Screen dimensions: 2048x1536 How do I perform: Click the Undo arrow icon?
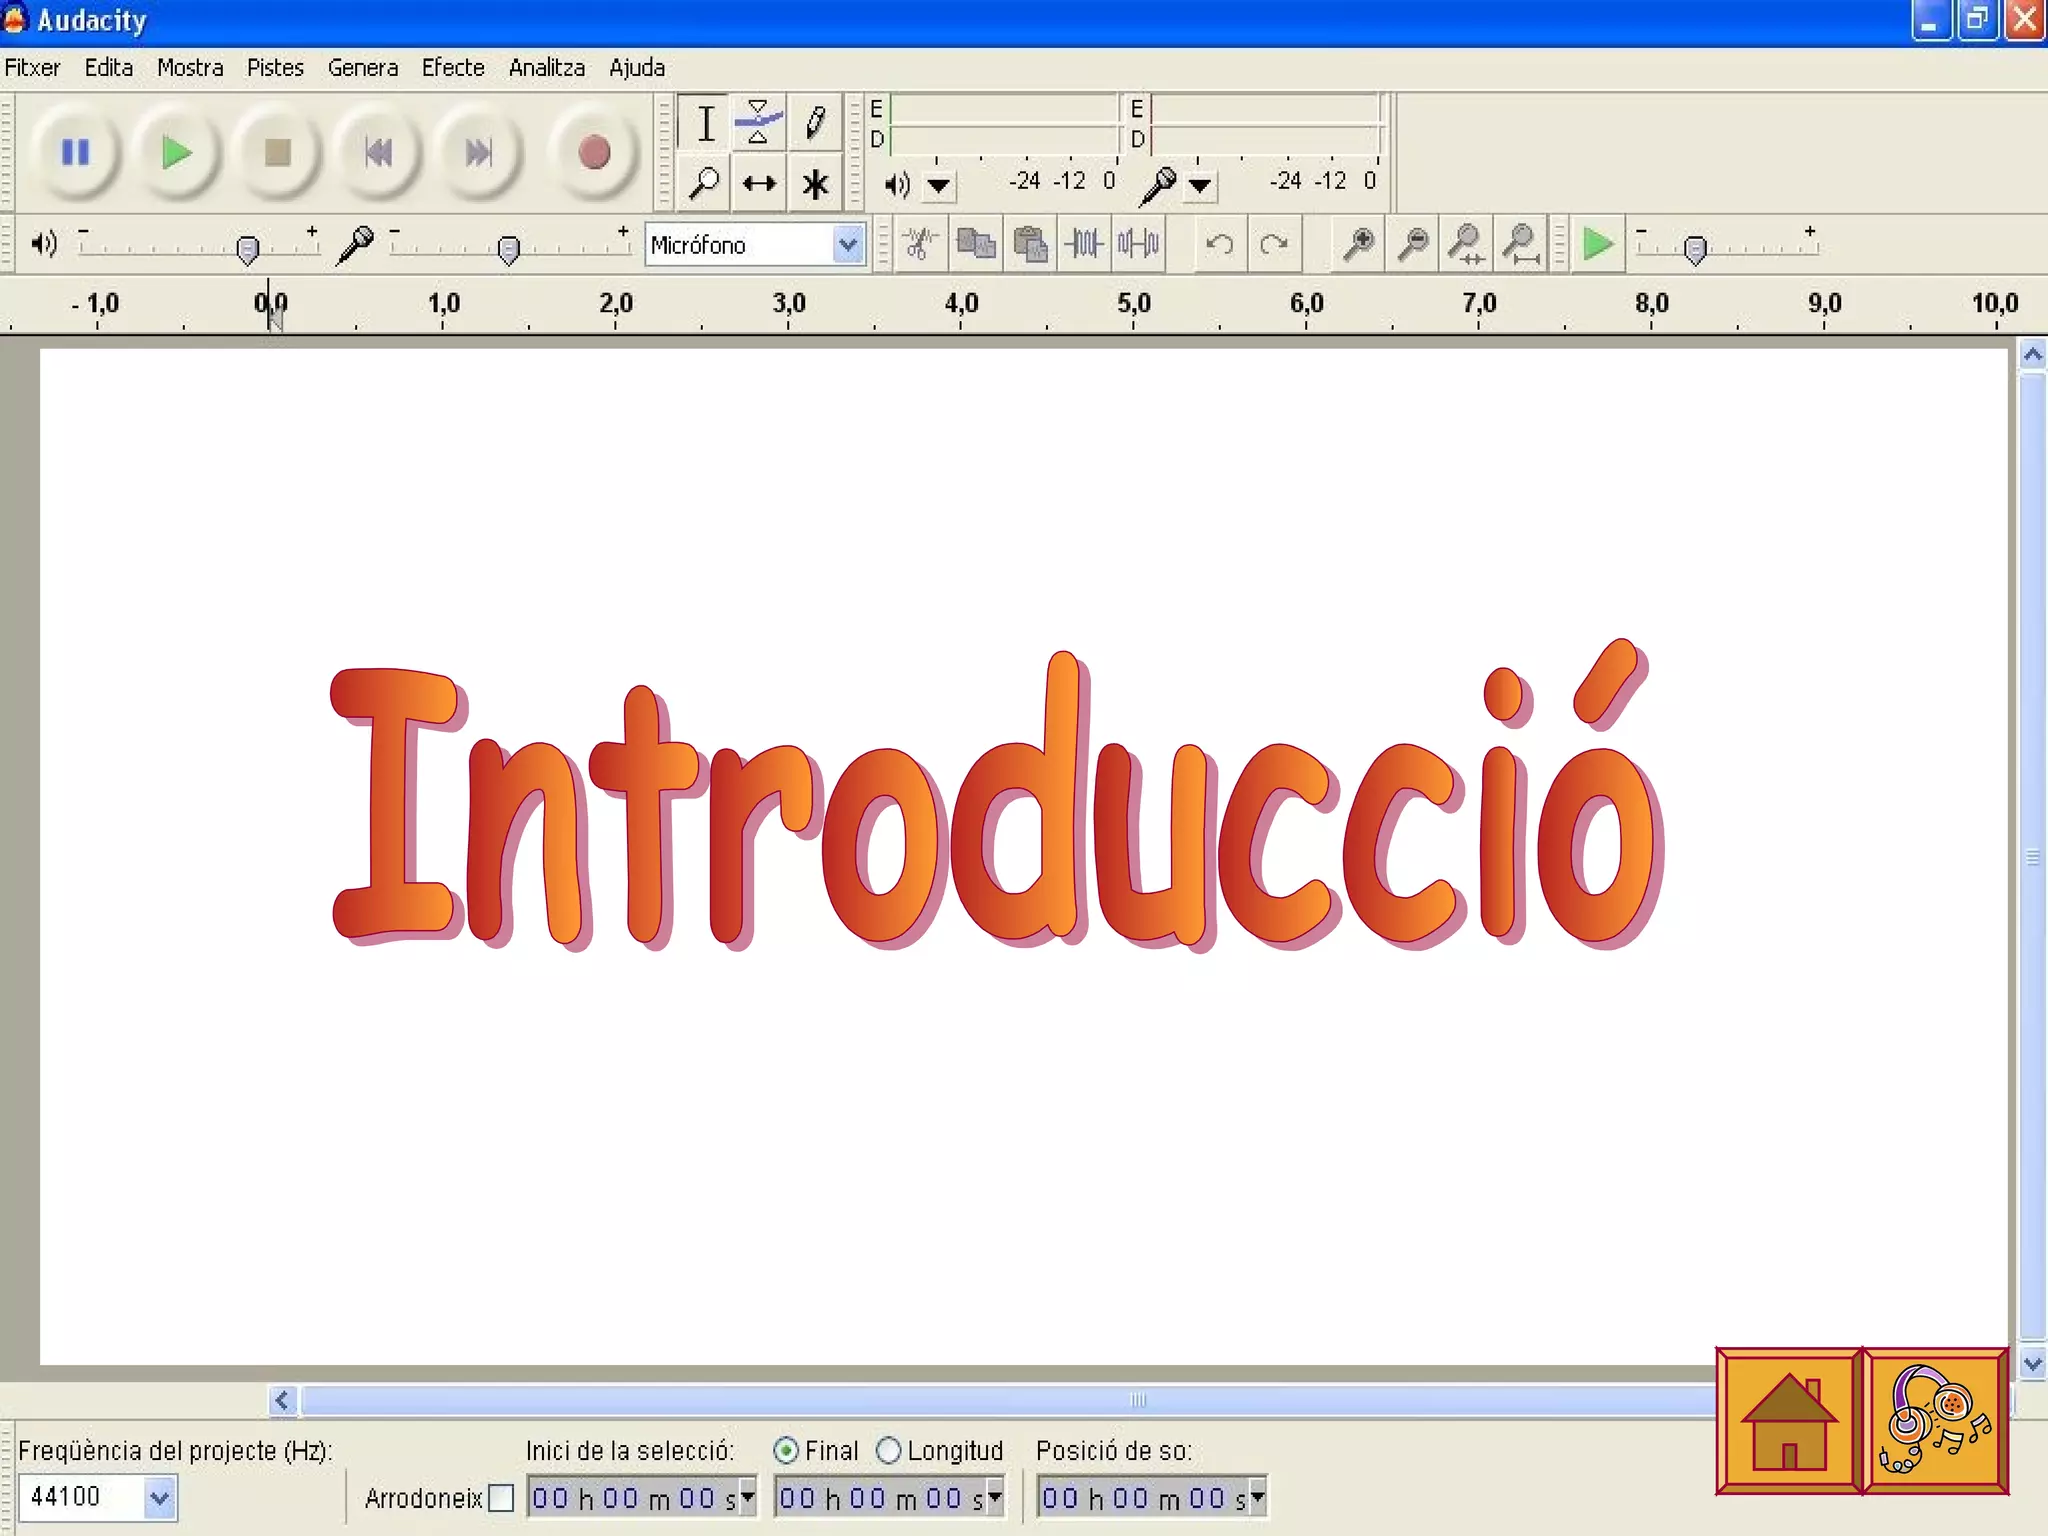pos(1219,244)
